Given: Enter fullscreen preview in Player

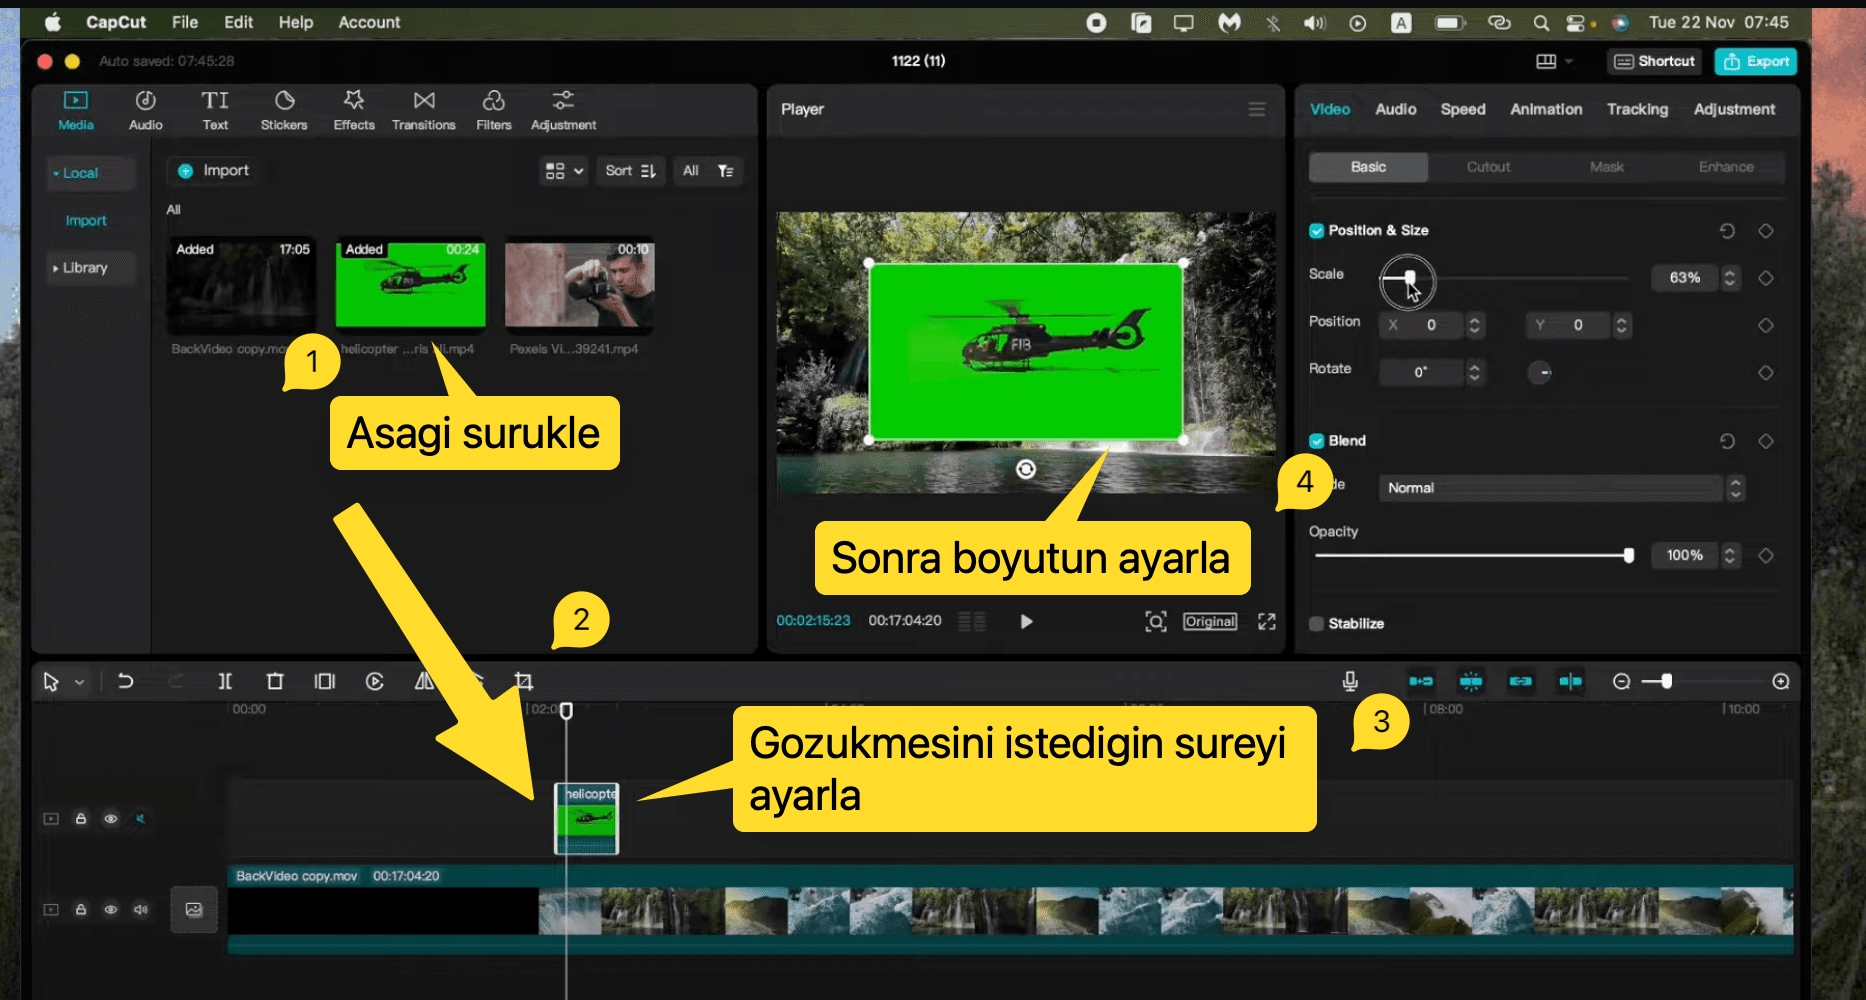Looking at the screenshot, I should (1267, 622).
